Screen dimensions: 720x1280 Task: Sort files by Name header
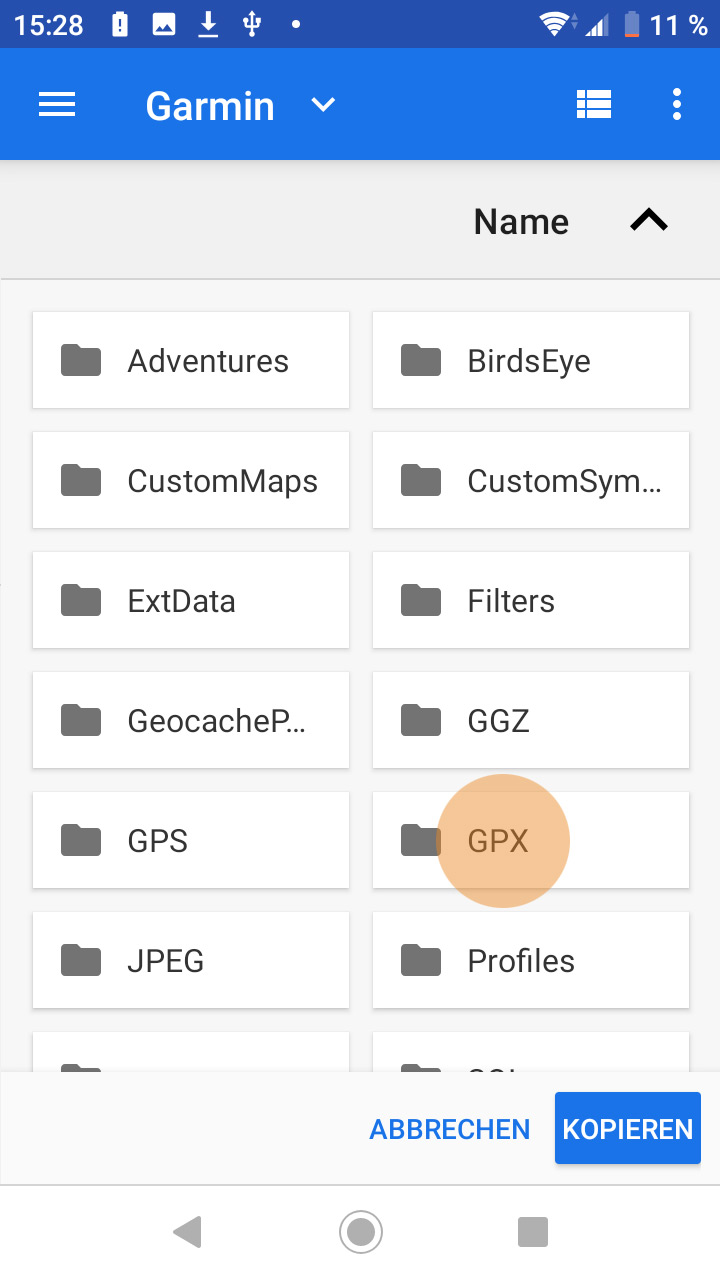[521, 222]
